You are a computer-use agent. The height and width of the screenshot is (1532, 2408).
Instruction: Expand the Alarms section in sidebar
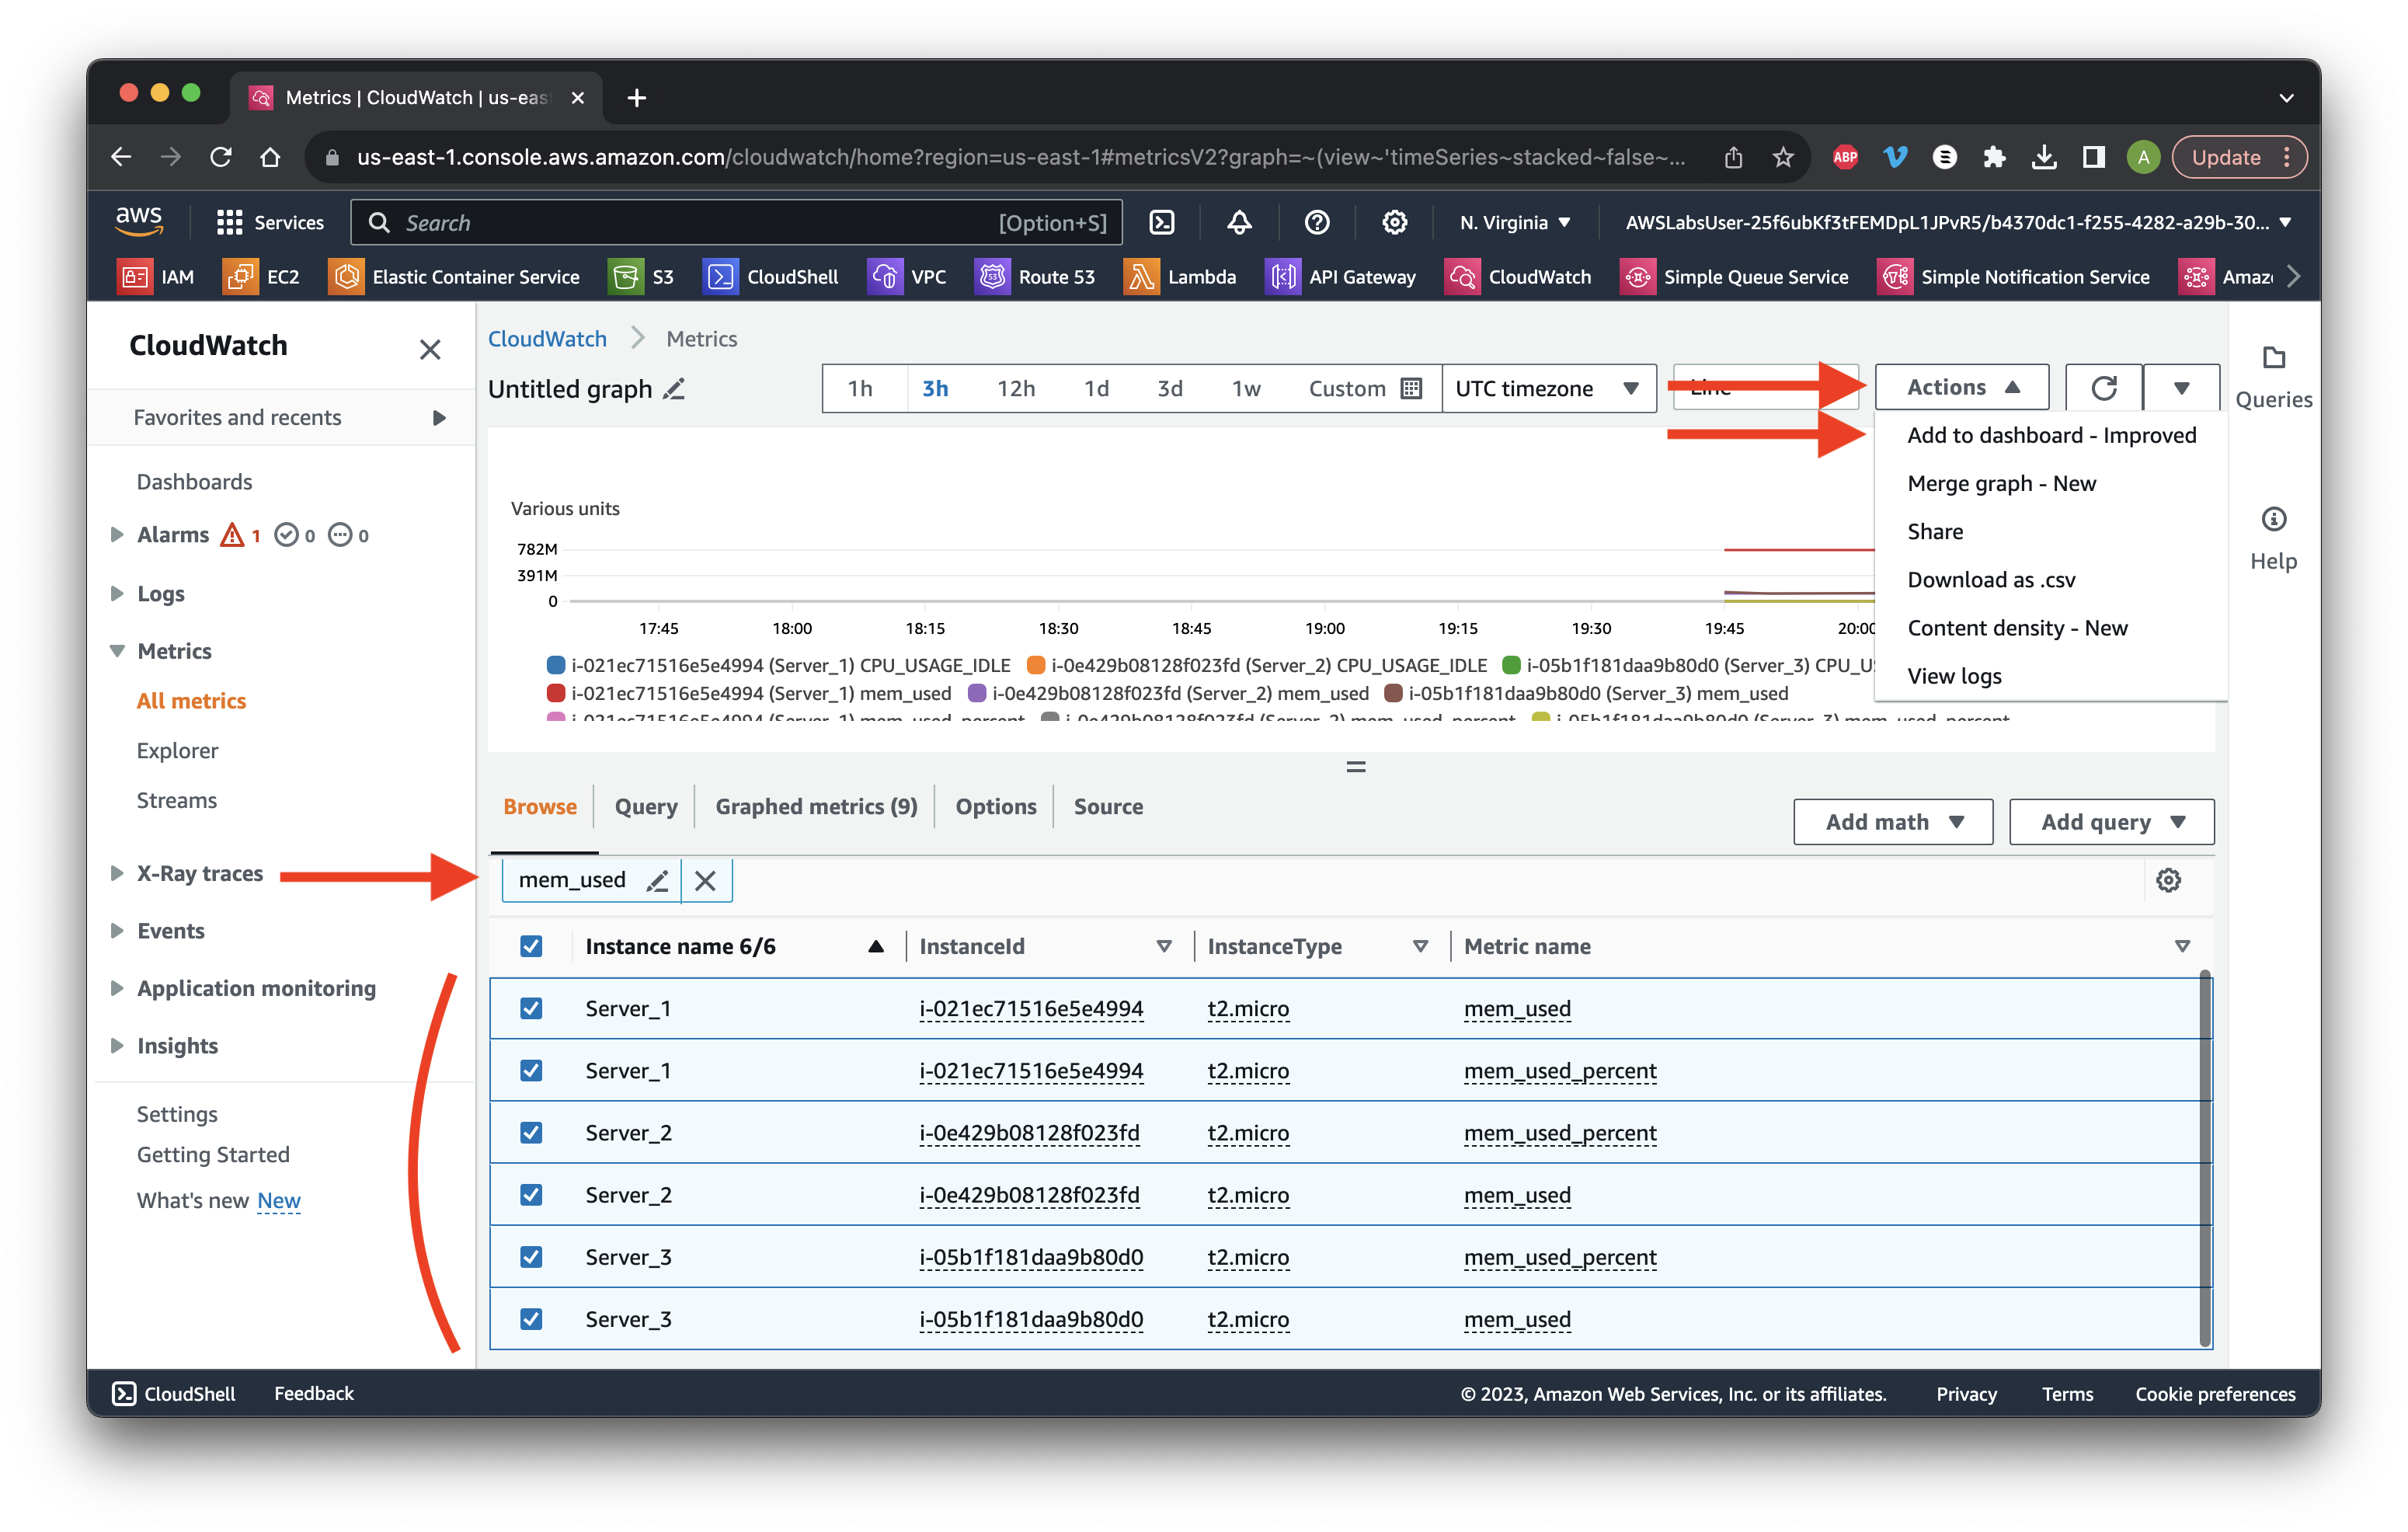[x=117, y=535]
